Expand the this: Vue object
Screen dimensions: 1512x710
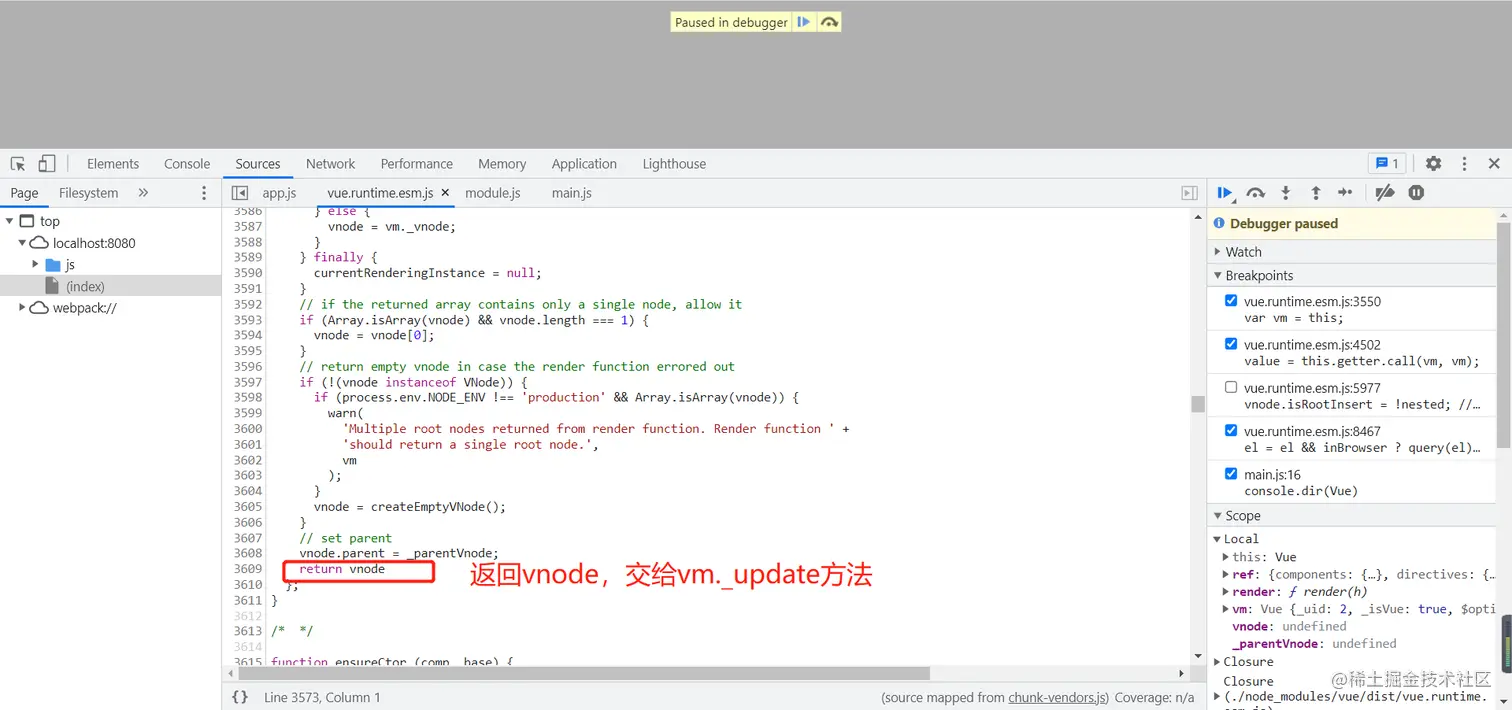1226,557
